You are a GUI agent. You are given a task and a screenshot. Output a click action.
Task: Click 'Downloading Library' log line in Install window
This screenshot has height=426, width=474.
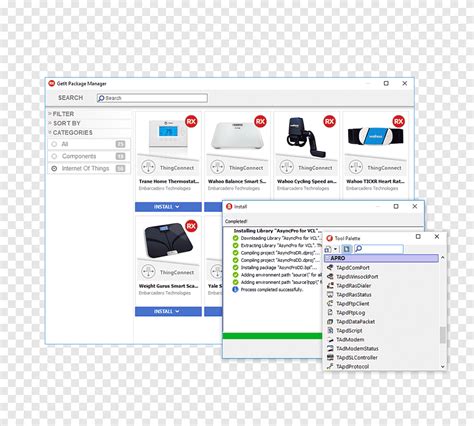[281, 238]
